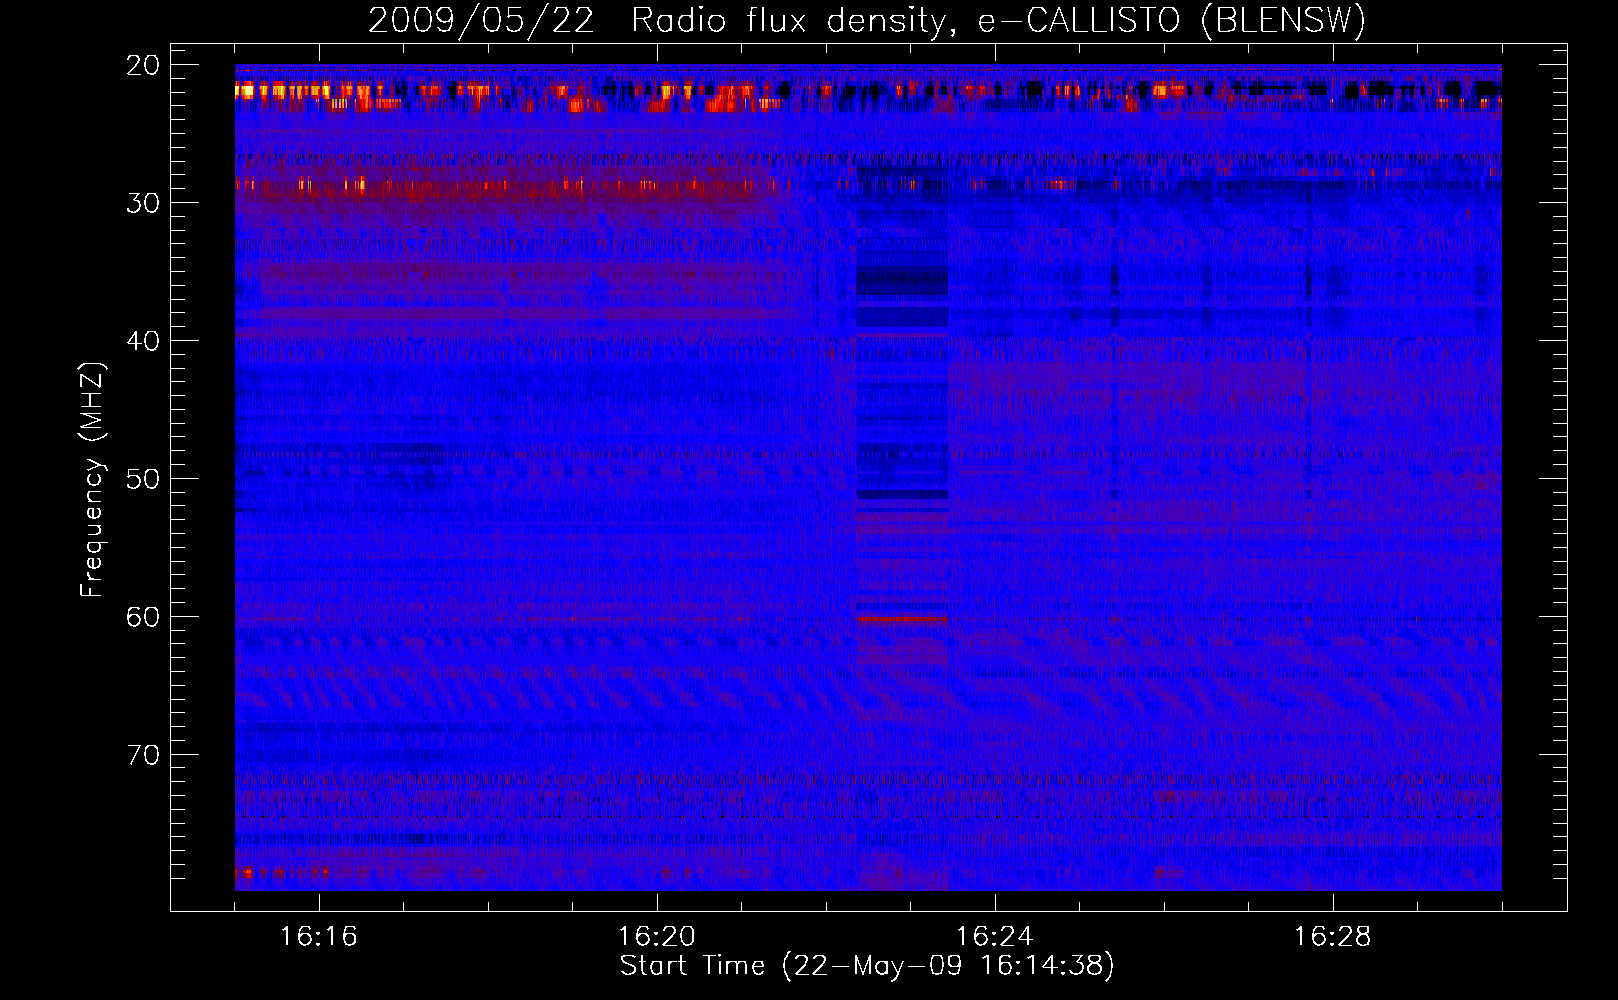The height and width of the screenshot is (1000, 1618).
Task: Click the 50 frequency tick label
Action: pyautogui.click(x=144, y=479)
